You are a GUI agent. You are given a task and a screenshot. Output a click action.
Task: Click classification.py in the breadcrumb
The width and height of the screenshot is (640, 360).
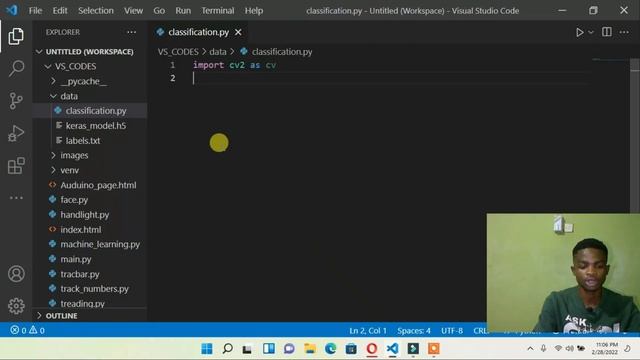click(282, 52)
